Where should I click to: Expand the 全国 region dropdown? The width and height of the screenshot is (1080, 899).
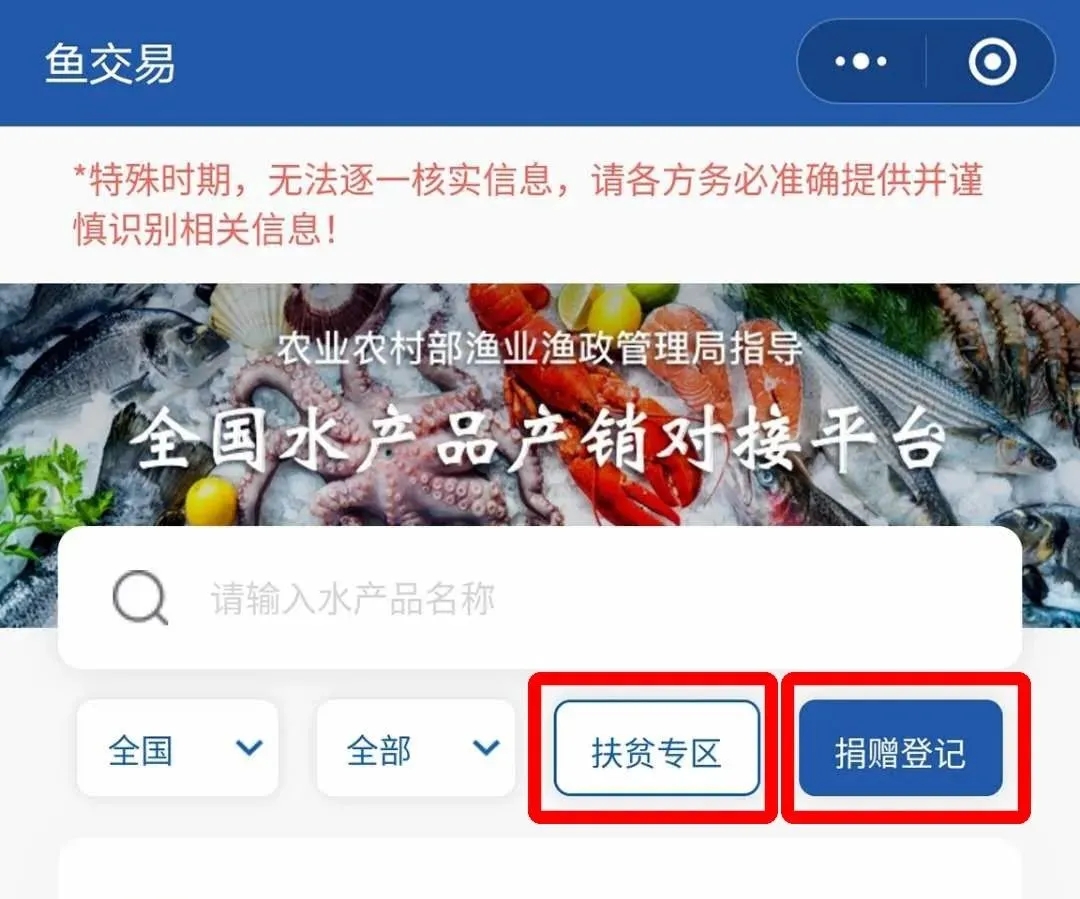click(178, 748)
